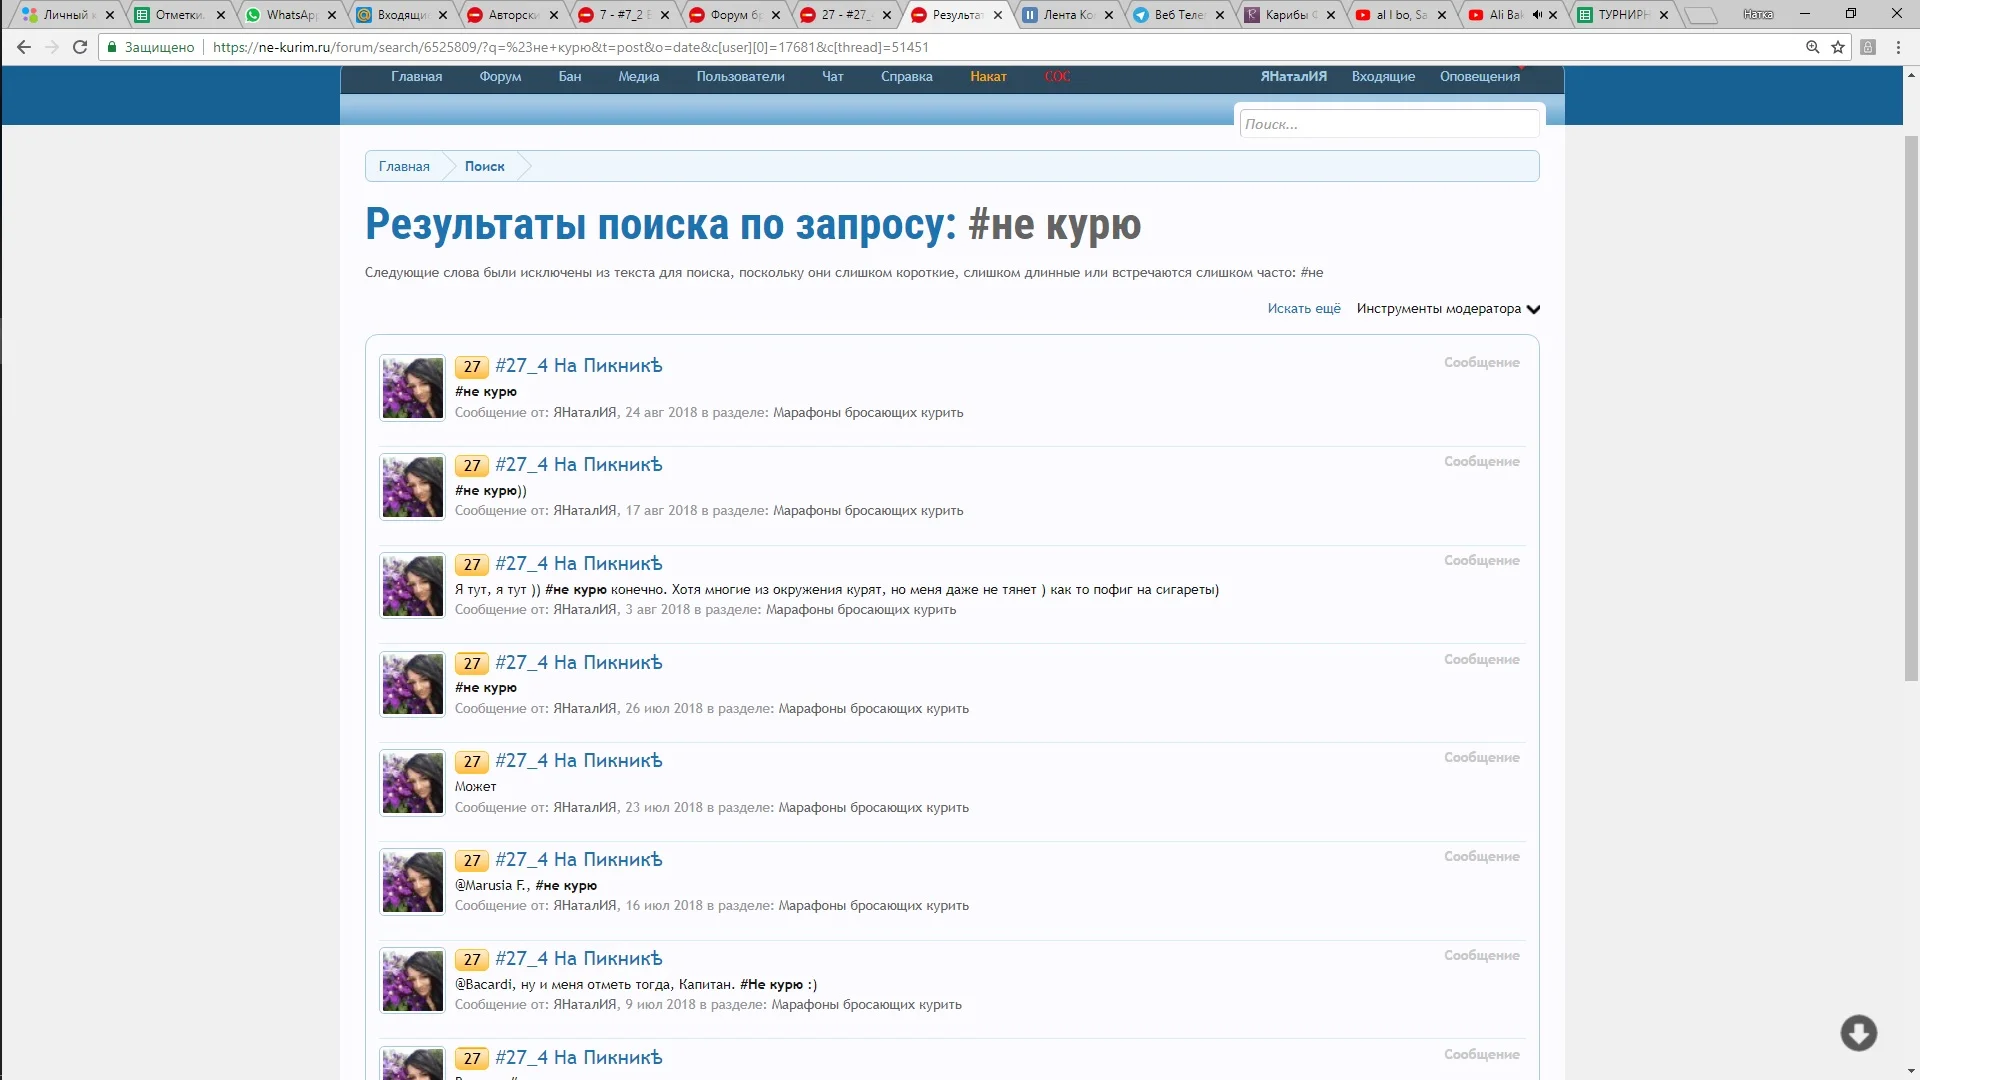Click the ЯНаталИЯ username link

point(583,412)
